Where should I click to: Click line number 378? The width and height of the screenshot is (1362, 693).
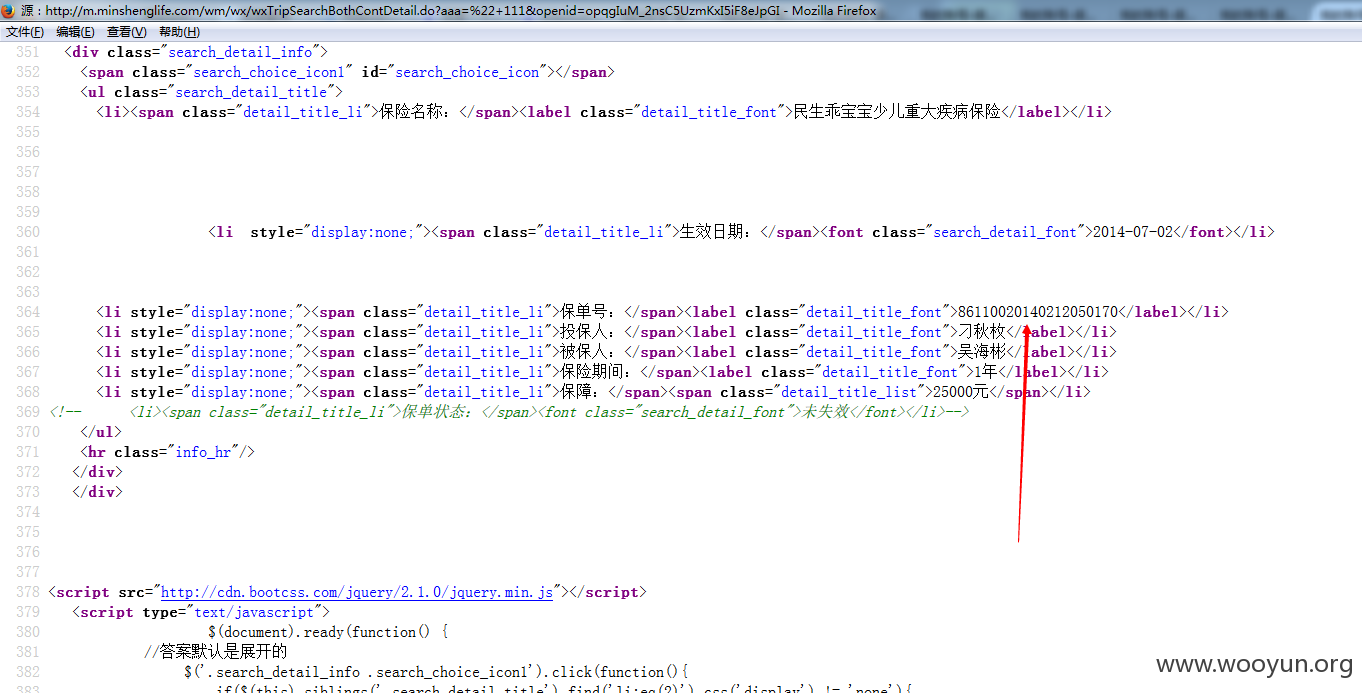tap(28, 592)
